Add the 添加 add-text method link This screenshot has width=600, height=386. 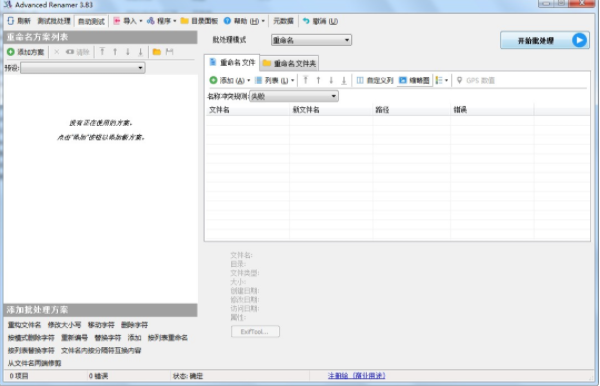pos(134,338)
